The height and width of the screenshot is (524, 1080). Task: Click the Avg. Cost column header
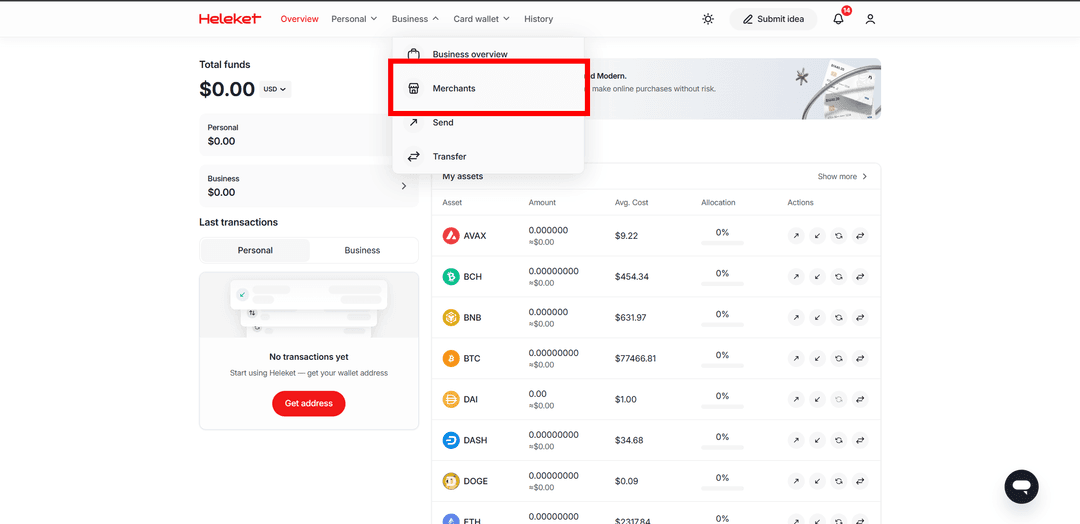point(632,202)
